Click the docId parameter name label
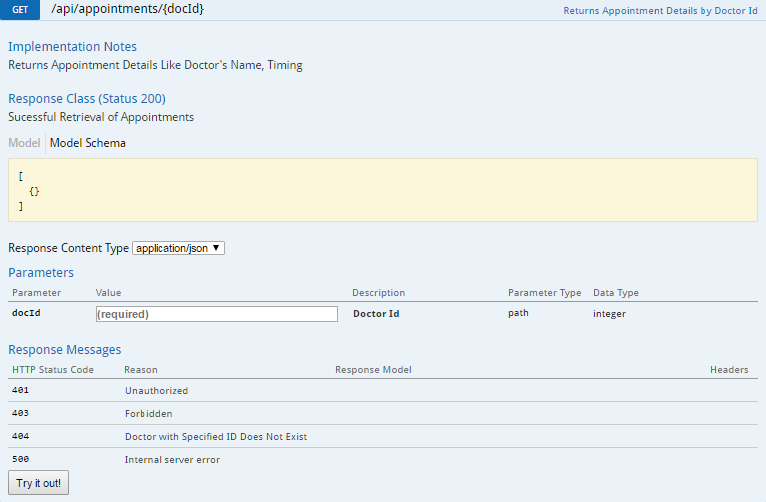Screen dimensions: 766x502 pos(26,313)
